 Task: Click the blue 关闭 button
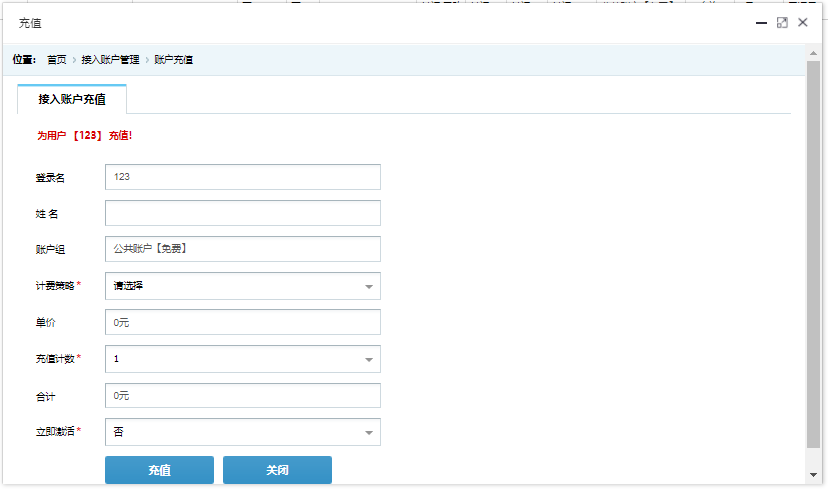[277, 470]
